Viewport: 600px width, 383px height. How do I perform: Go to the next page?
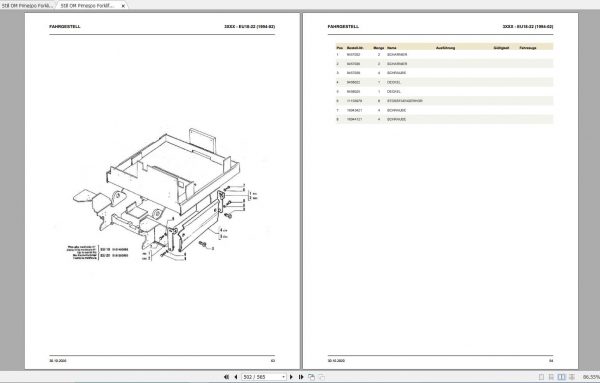click(x=291, y=377)
